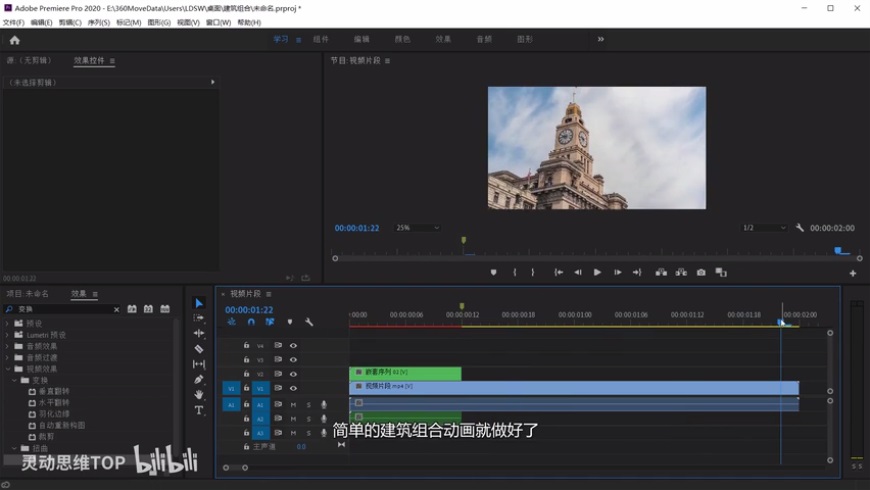Mark In point in program monitor
The width and height of the screenshot is (870, 490).
[x=514, y=272]
